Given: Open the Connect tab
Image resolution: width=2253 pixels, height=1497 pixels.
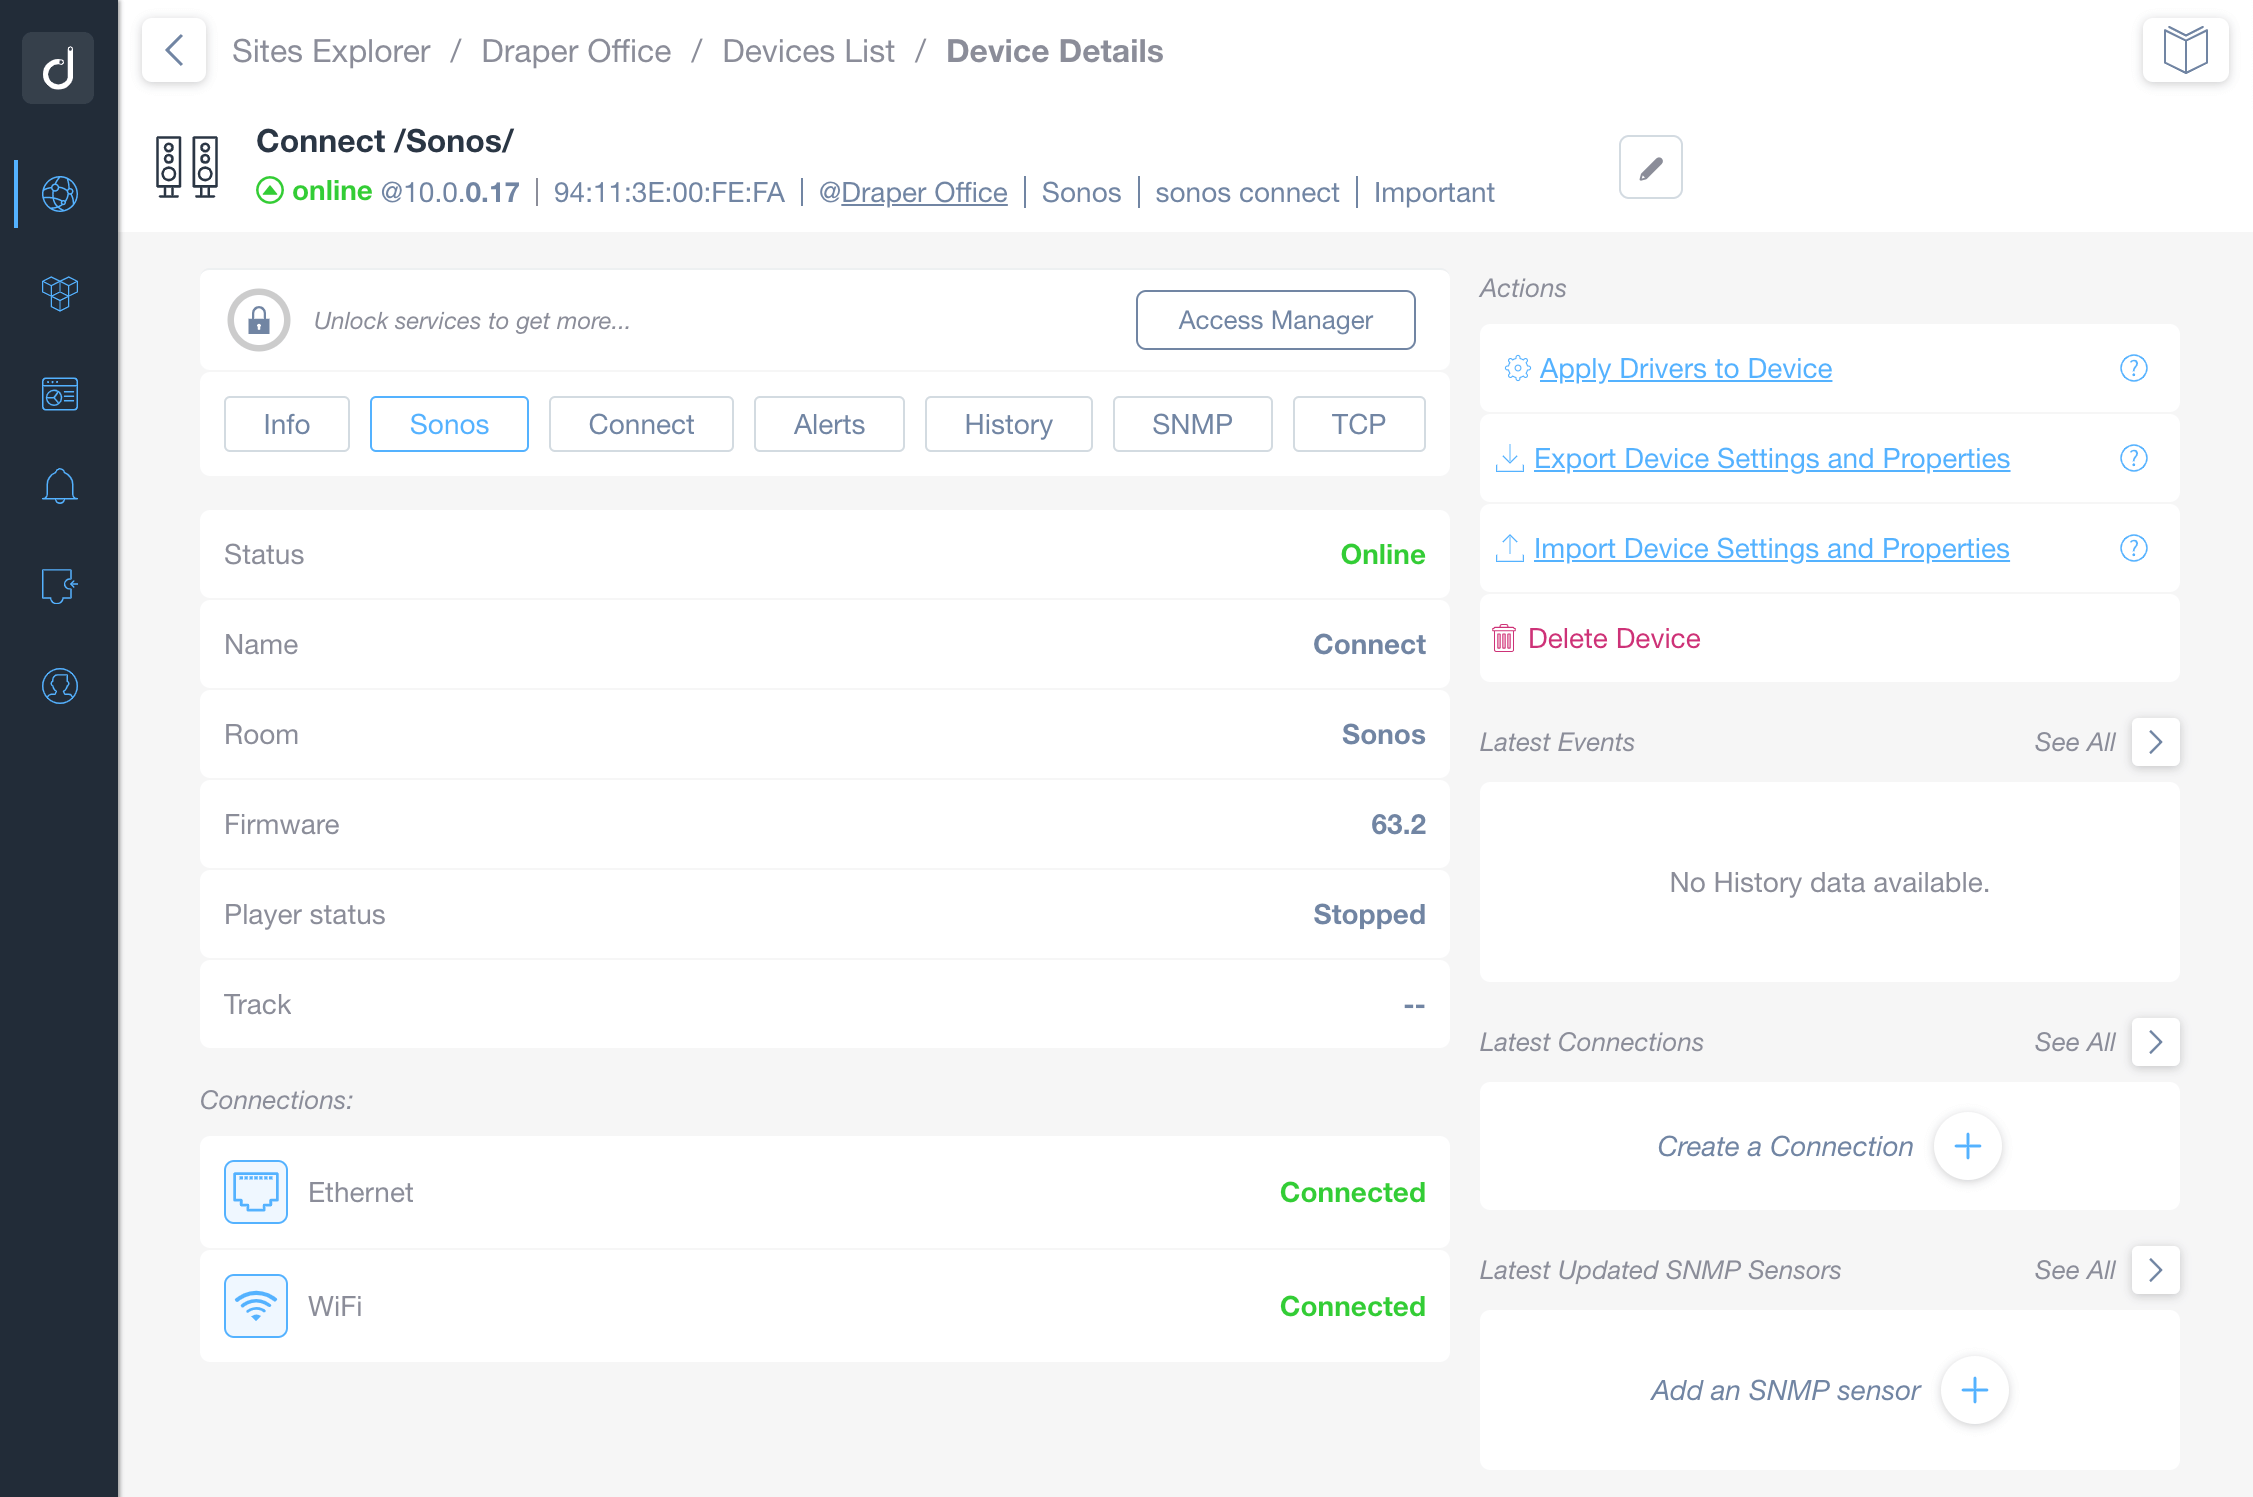Looking at the screenshot, I should [641, 424].
